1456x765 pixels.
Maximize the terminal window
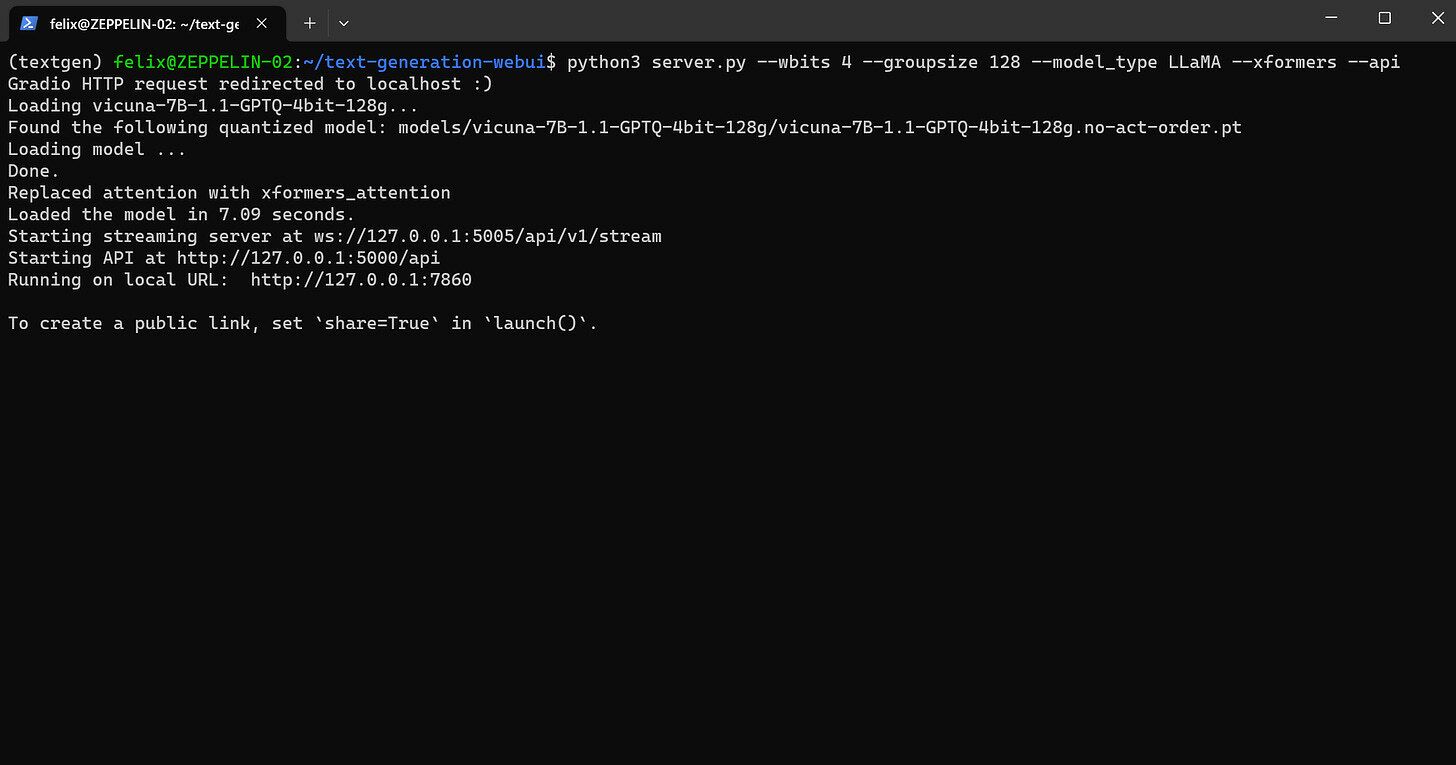pos(1385,18)
